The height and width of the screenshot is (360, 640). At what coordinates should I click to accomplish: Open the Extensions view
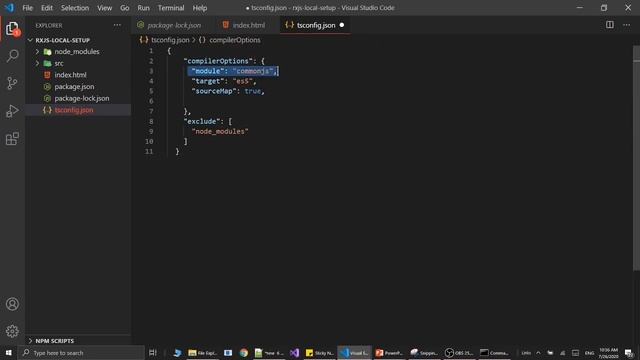[12, 139]
